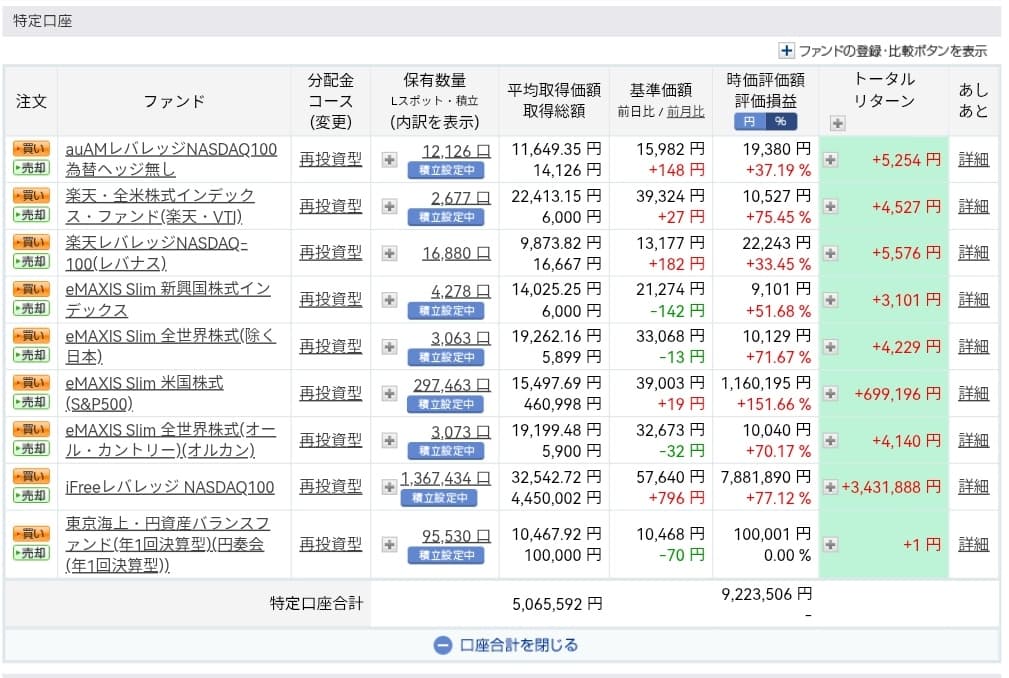Viewport: 1009px width, 678px height.
Task: Switch 評価損益 display to %
Action: coord(780,121)
